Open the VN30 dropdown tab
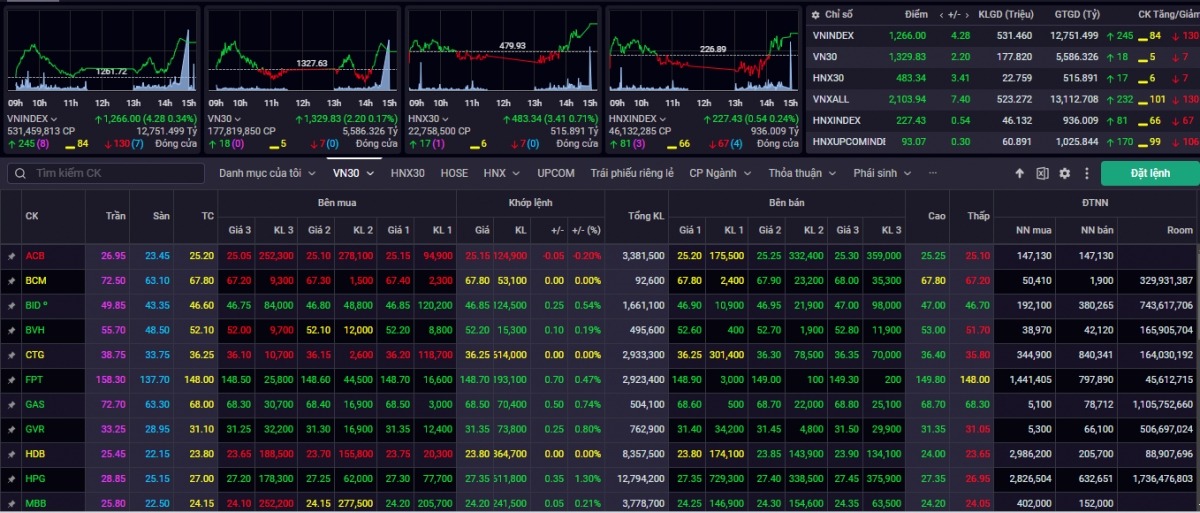Image resolution: width=1200 pixels, height=513 pixels. (353, 173)
